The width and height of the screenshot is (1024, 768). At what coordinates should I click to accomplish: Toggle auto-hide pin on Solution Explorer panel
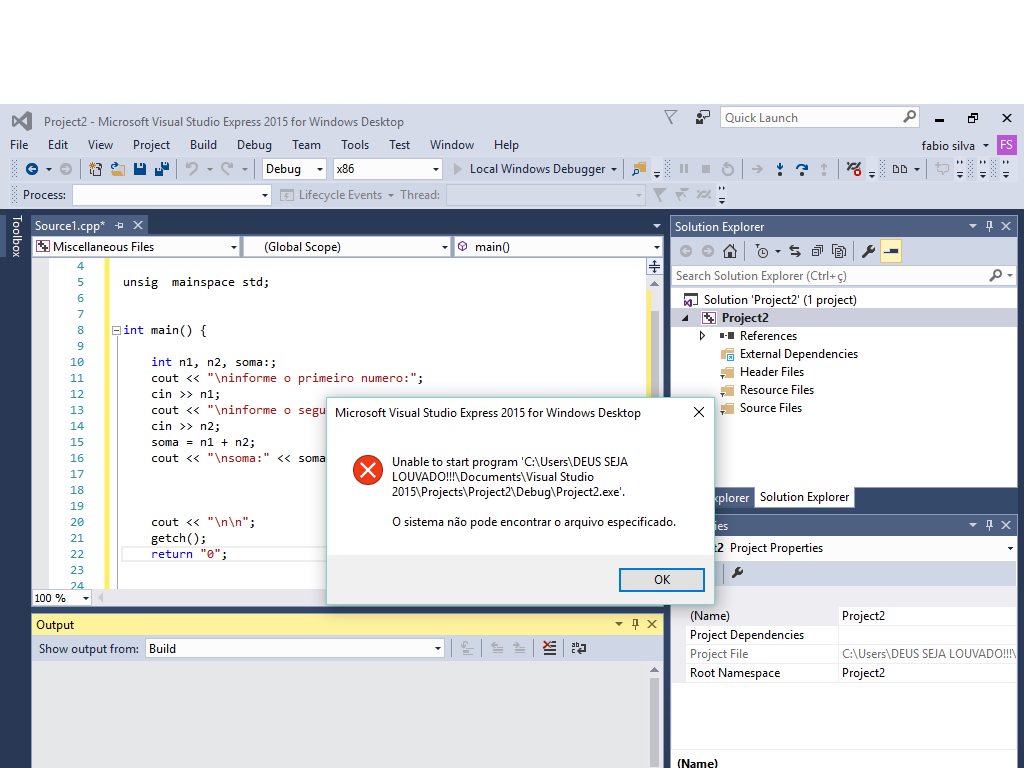pos(989,226)
